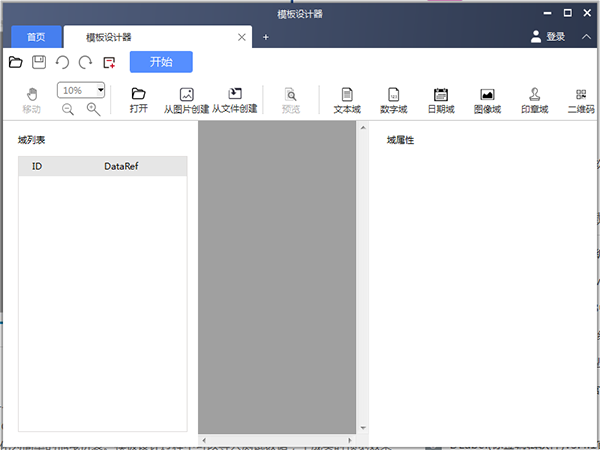This screenshot has height=450, width=600.
Task: Maximize the 模板设计器 window
Action: pos(567,13)
